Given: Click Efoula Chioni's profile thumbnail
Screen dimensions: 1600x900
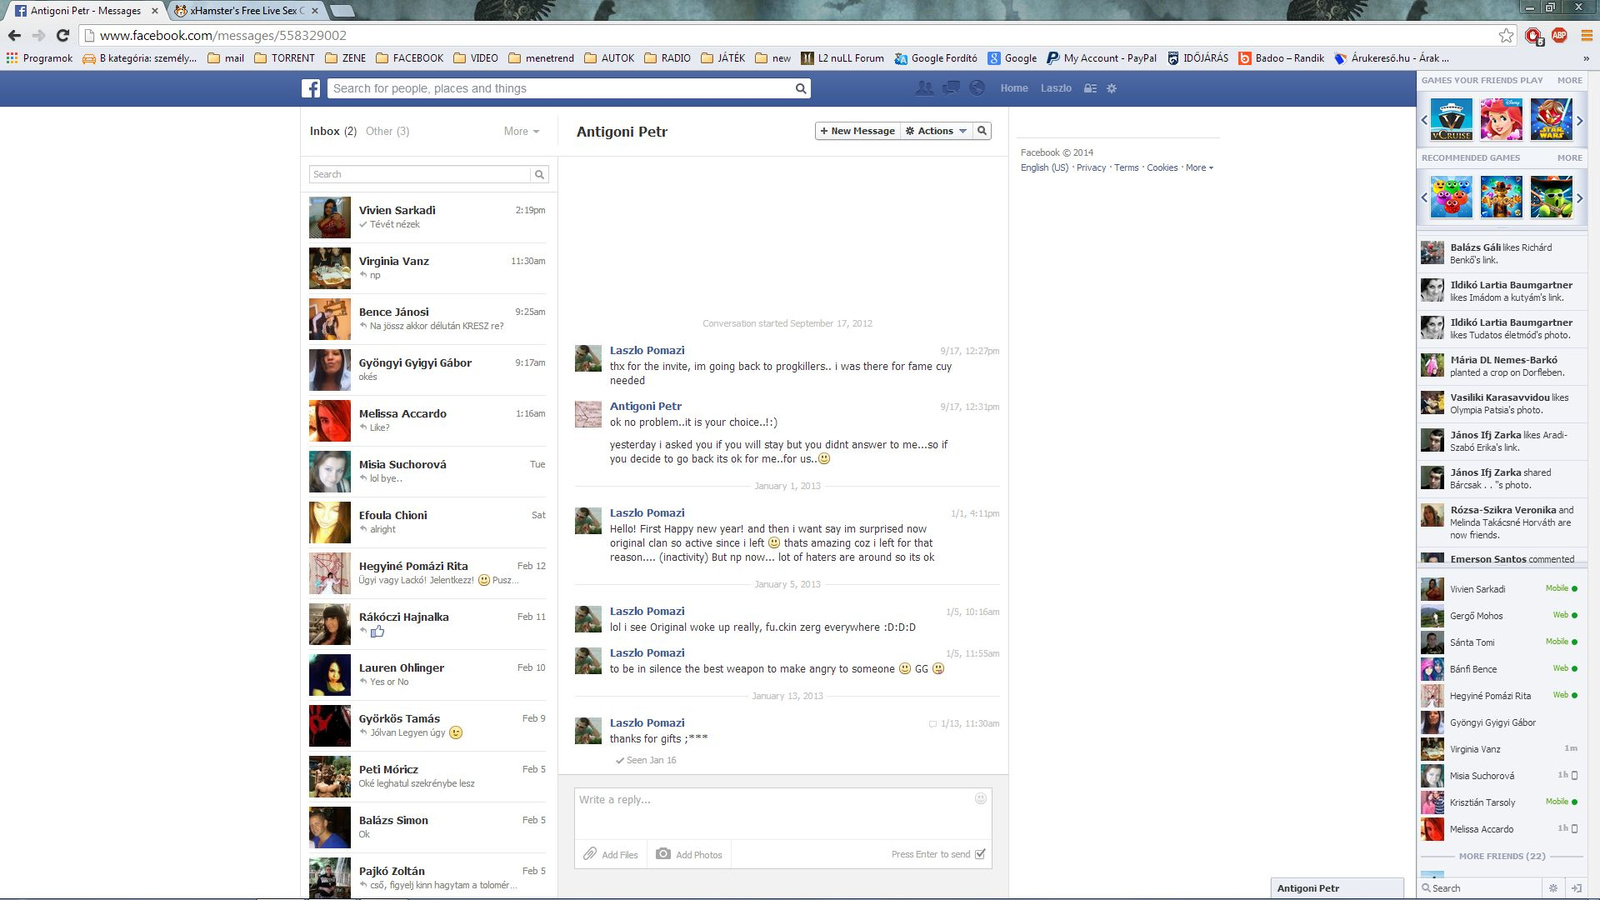Looking at the screenshot, I should click(x=330, y=522).
